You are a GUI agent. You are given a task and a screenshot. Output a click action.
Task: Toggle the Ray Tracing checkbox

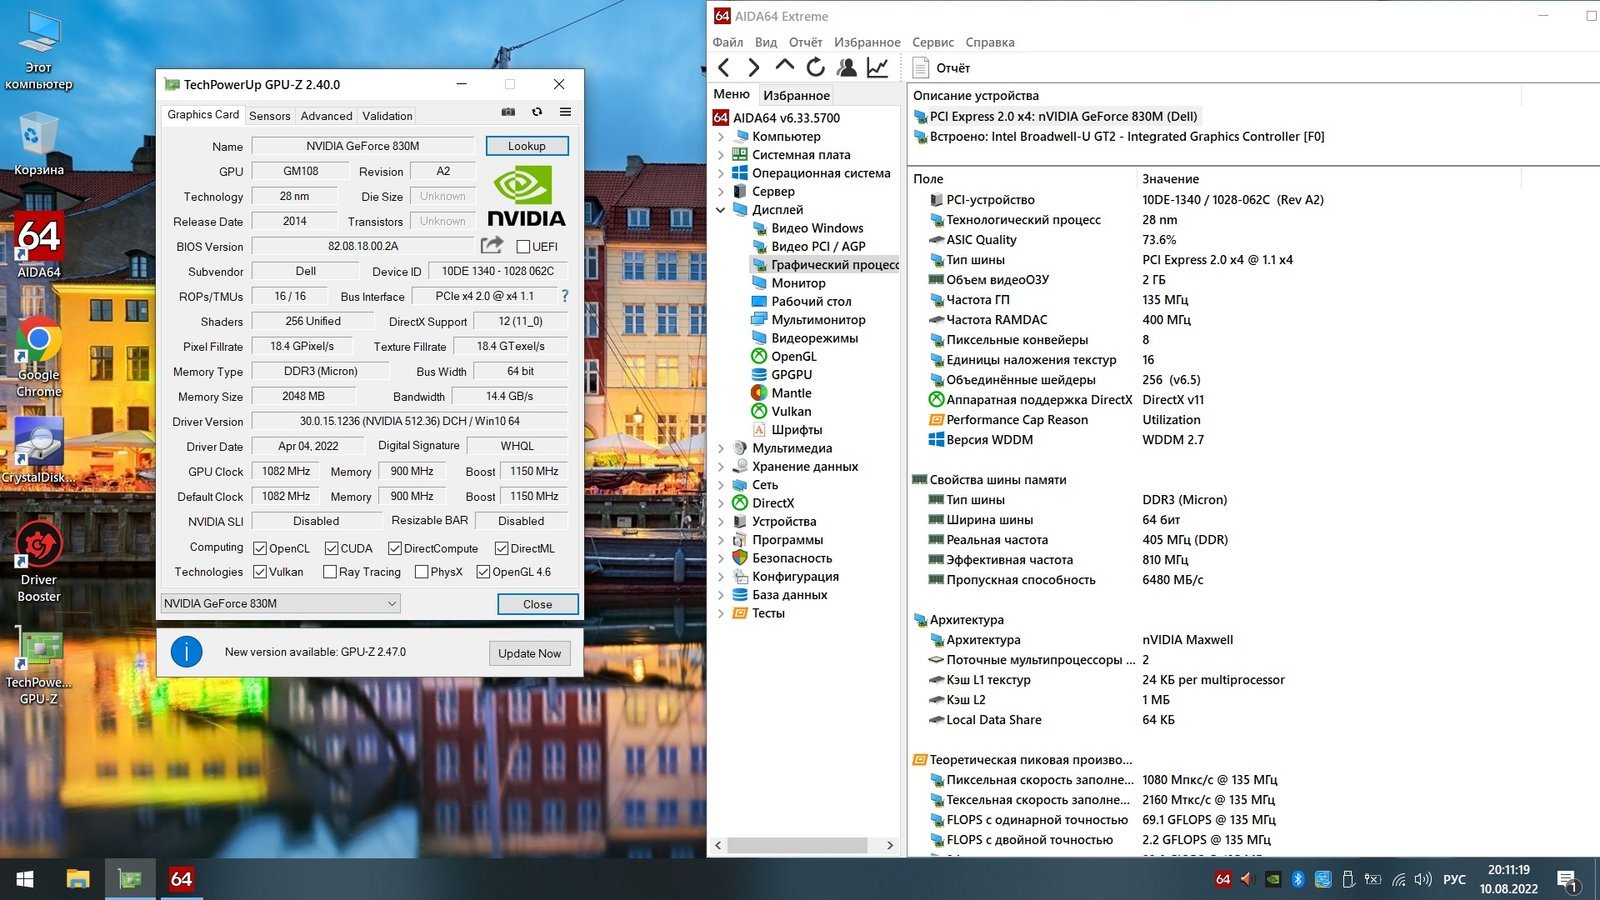click(330, 572)
